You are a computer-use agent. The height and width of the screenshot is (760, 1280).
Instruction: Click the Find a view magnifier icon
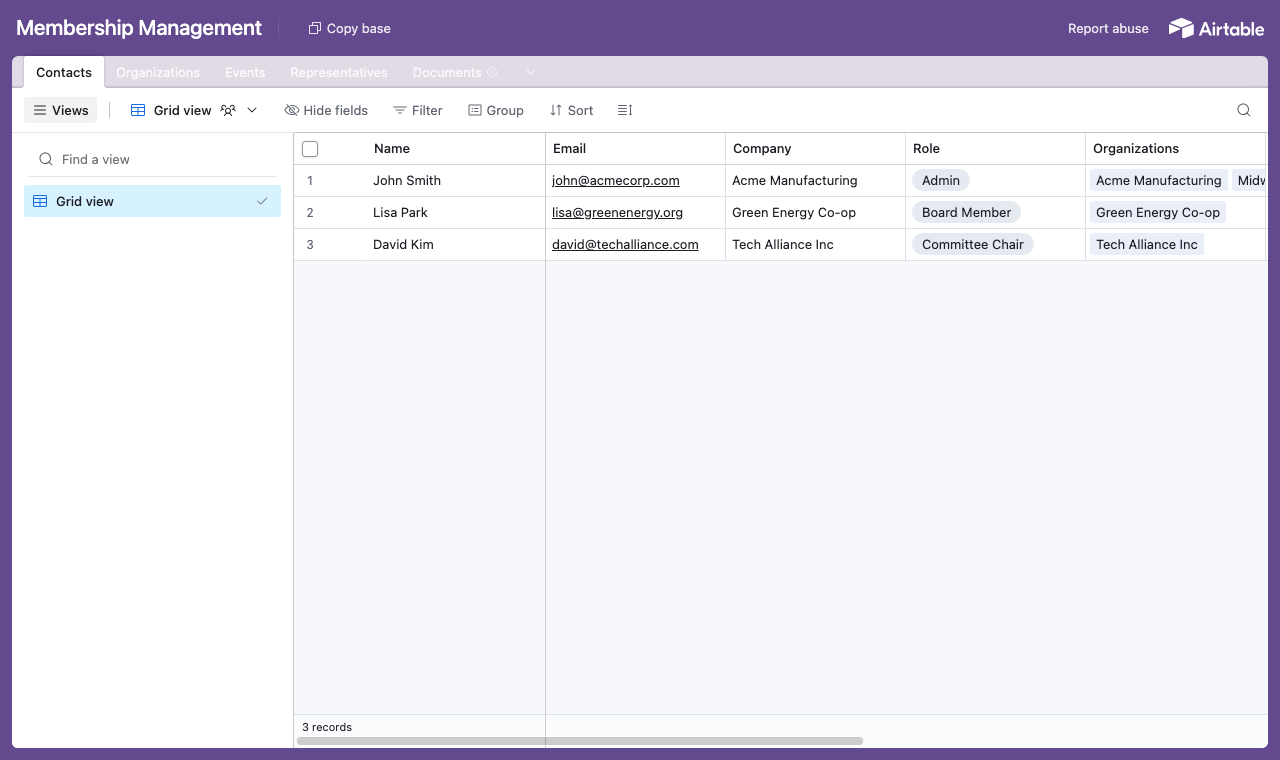[x=46, y=159]
